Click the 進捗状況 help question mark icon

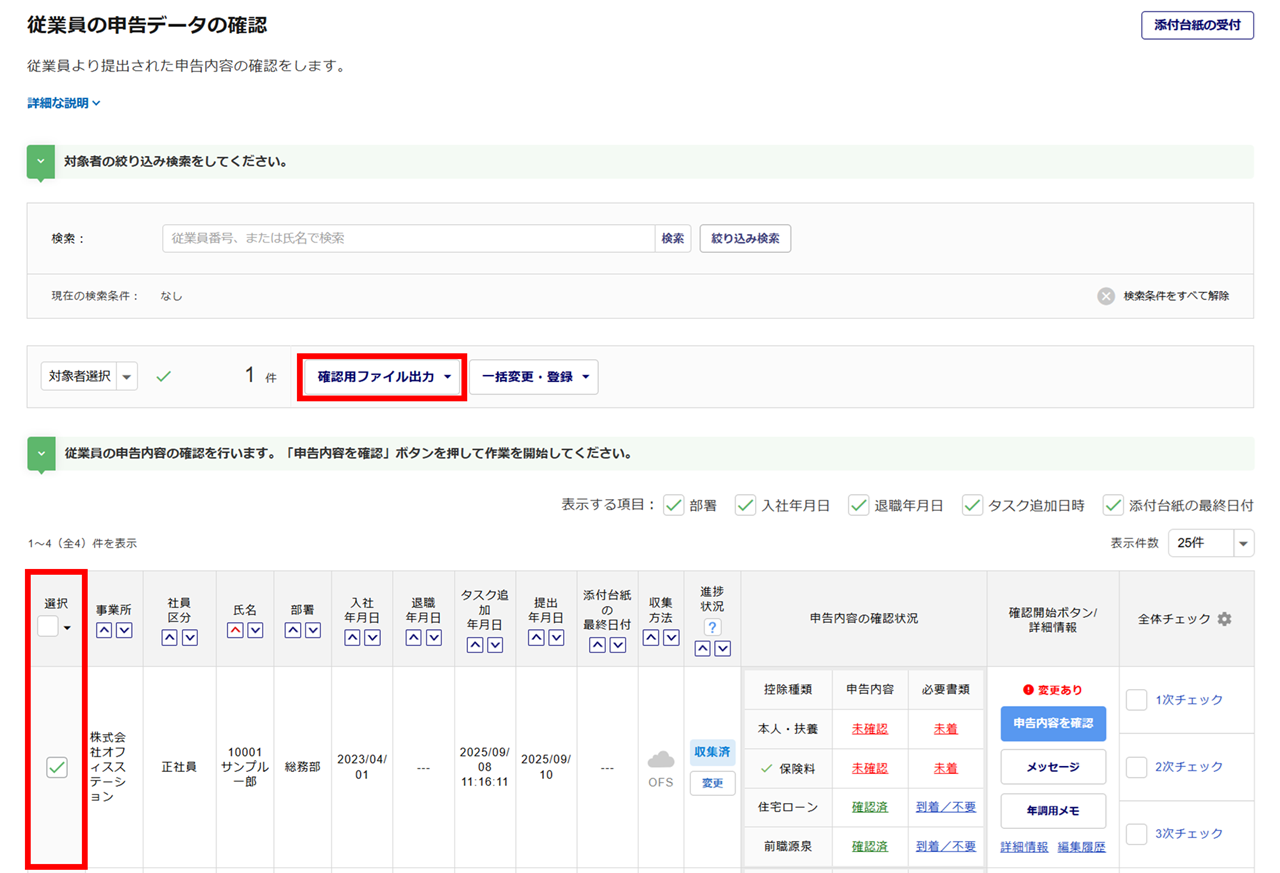tap(712, 627)
